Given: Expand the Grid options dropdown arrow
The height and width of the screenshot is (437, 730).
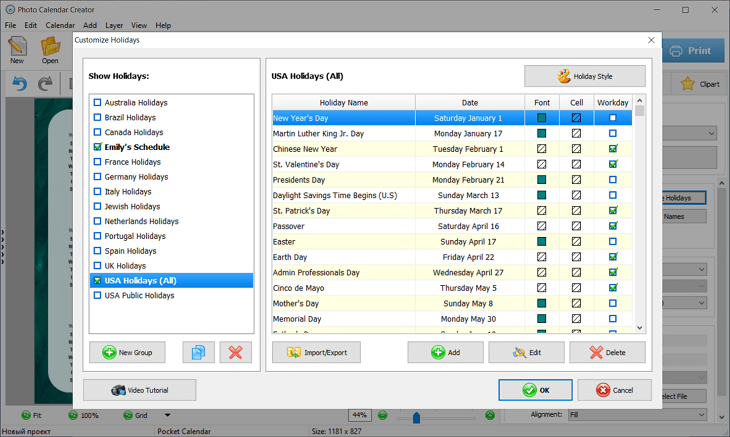Looking at the screenshot, I should click(x=167, y=415).
